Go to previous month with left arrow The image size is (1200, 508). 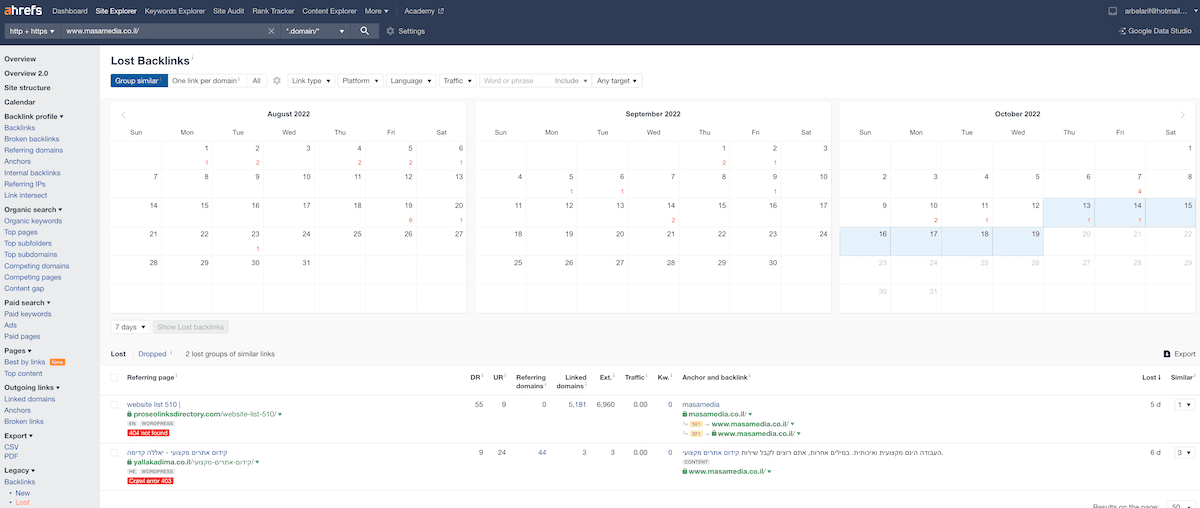(x=124, y=114)
